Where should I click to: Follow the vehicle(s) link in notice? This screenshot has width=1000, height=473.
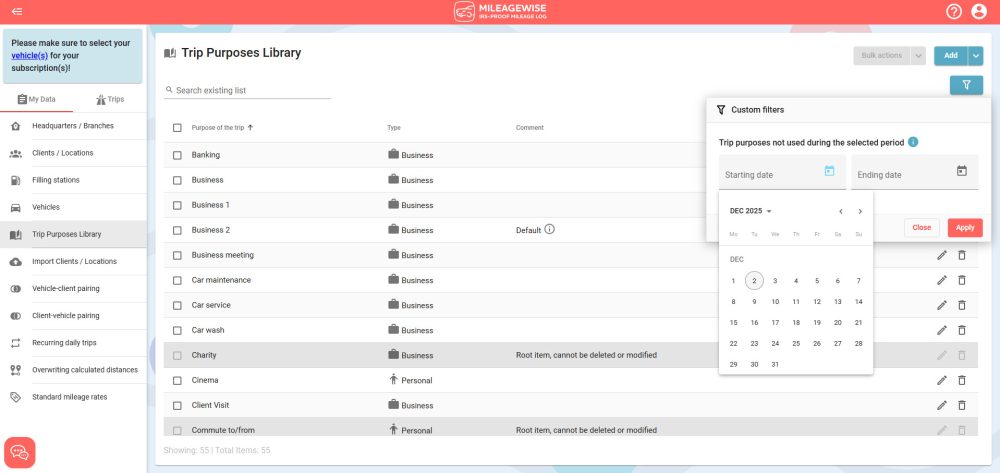pyautogui.click(x=29, y=55)
